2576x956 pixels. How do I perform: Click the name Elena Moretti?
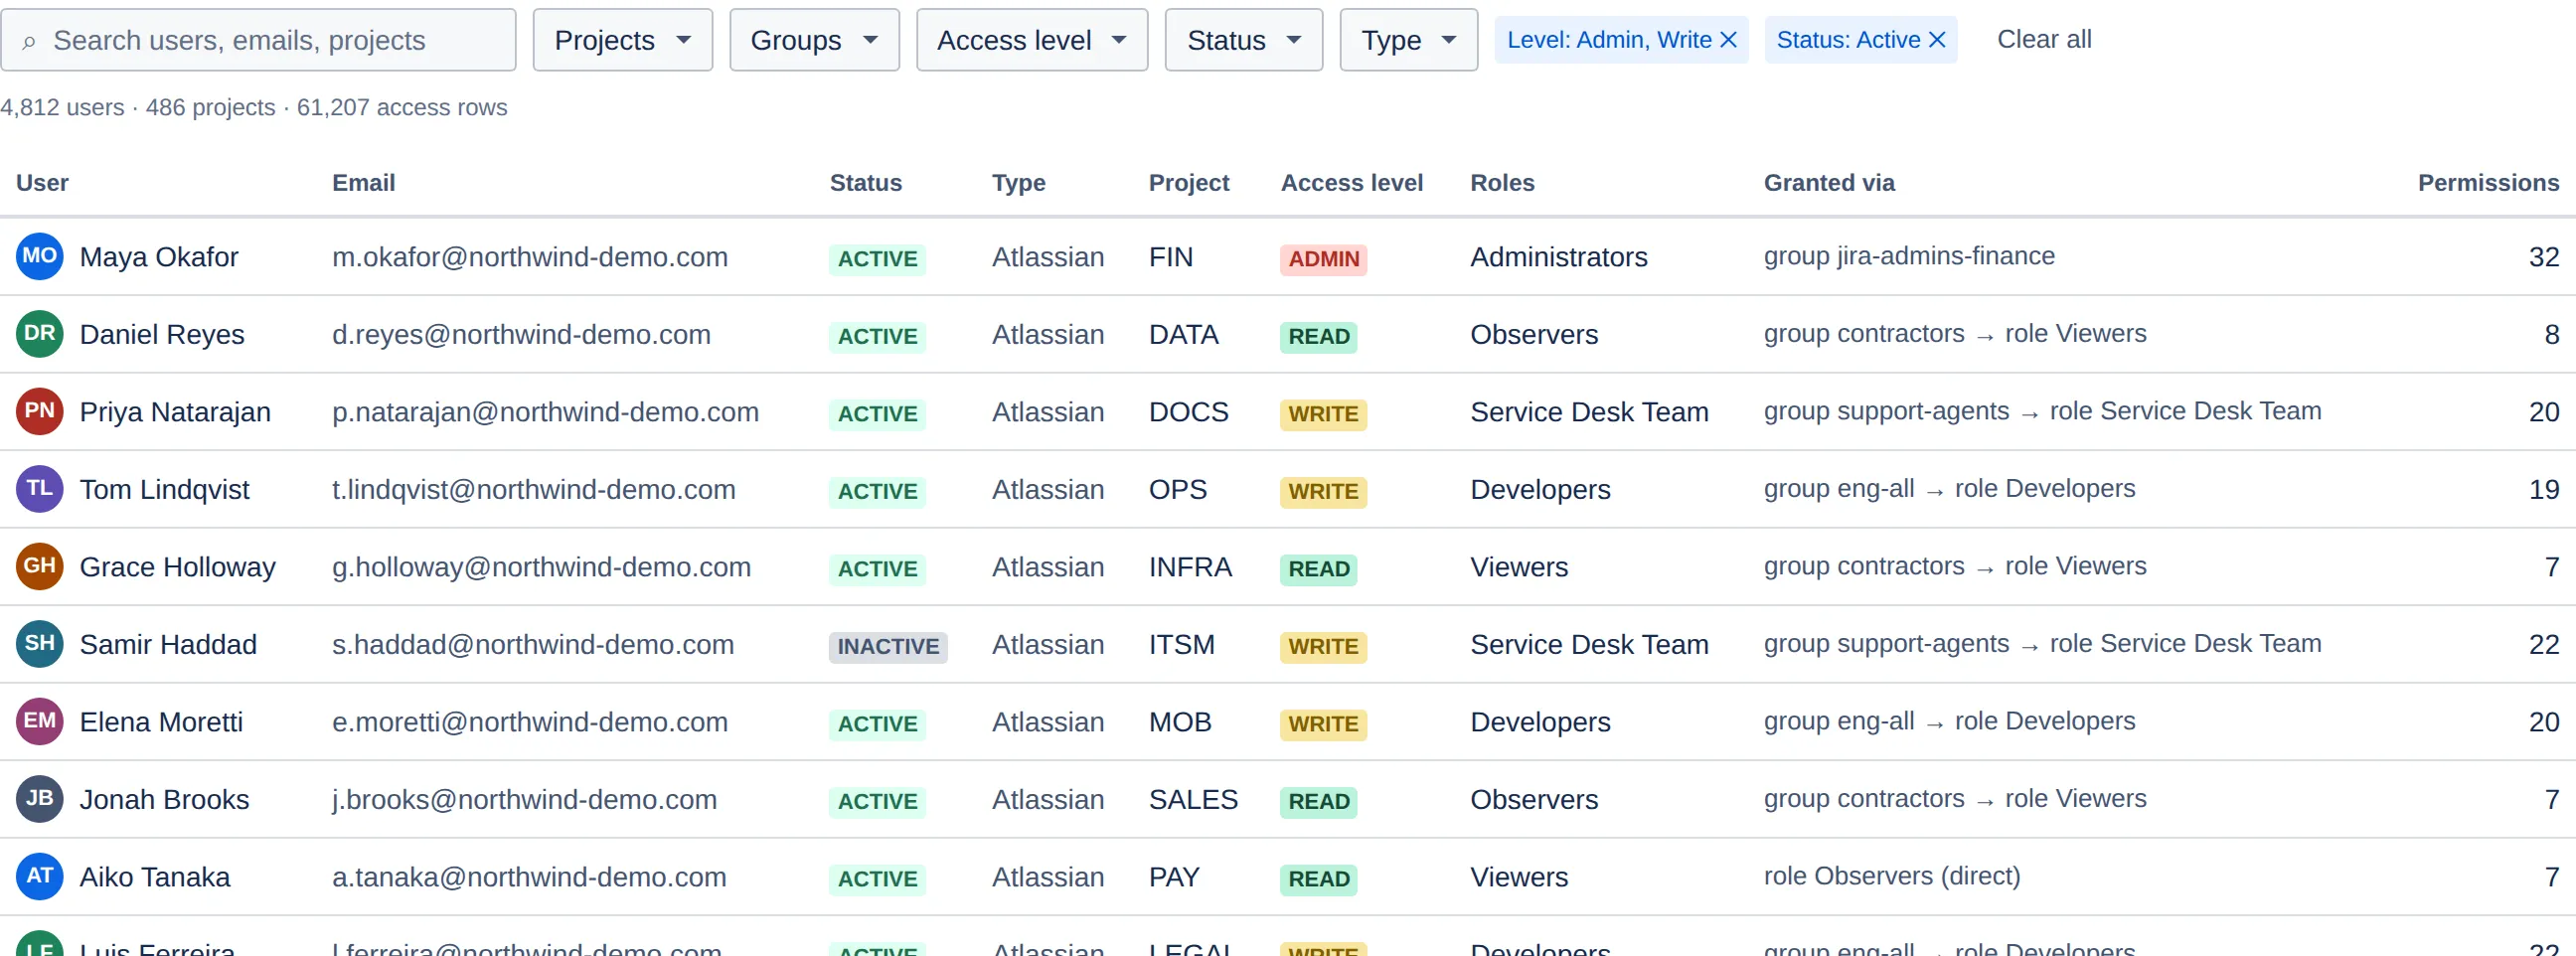coord(161,722)
